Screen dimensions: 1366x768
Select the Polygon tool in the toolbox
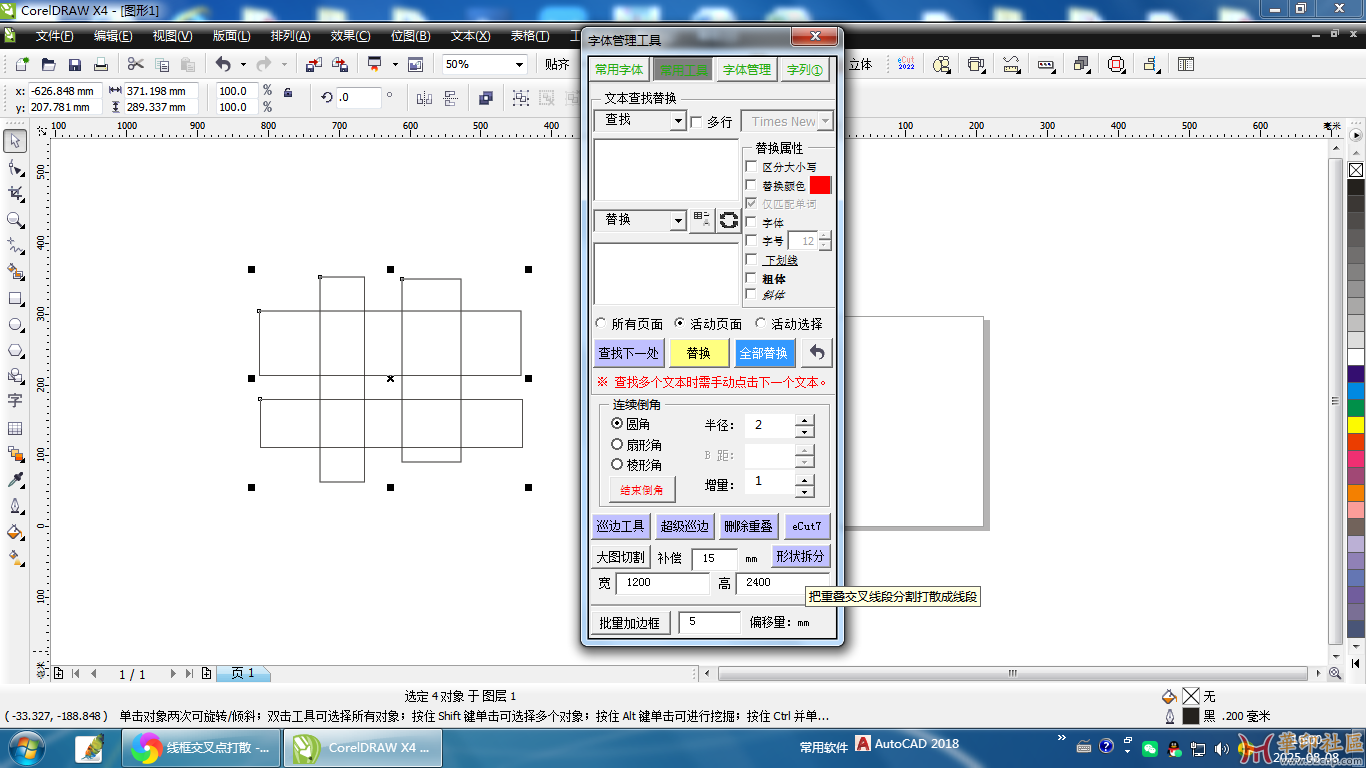[15, 350]
